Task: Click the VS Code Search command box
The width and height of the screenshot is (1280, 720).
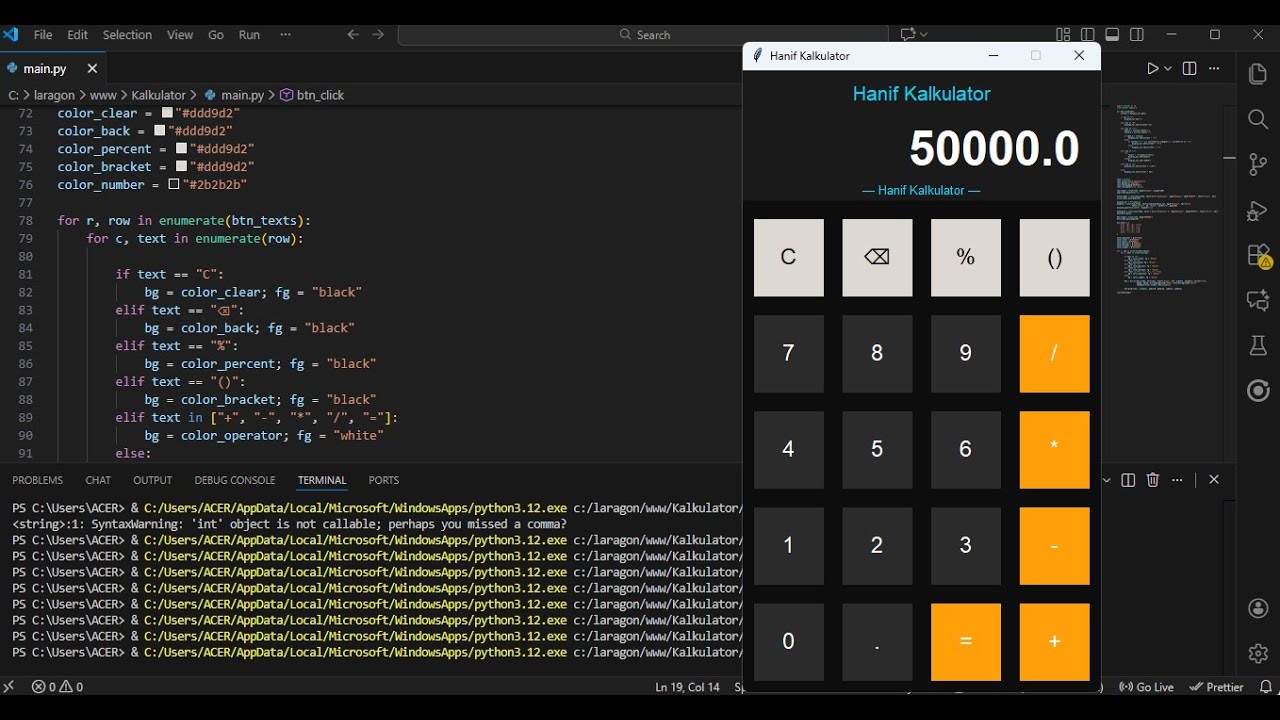Action: coord(644,35)
